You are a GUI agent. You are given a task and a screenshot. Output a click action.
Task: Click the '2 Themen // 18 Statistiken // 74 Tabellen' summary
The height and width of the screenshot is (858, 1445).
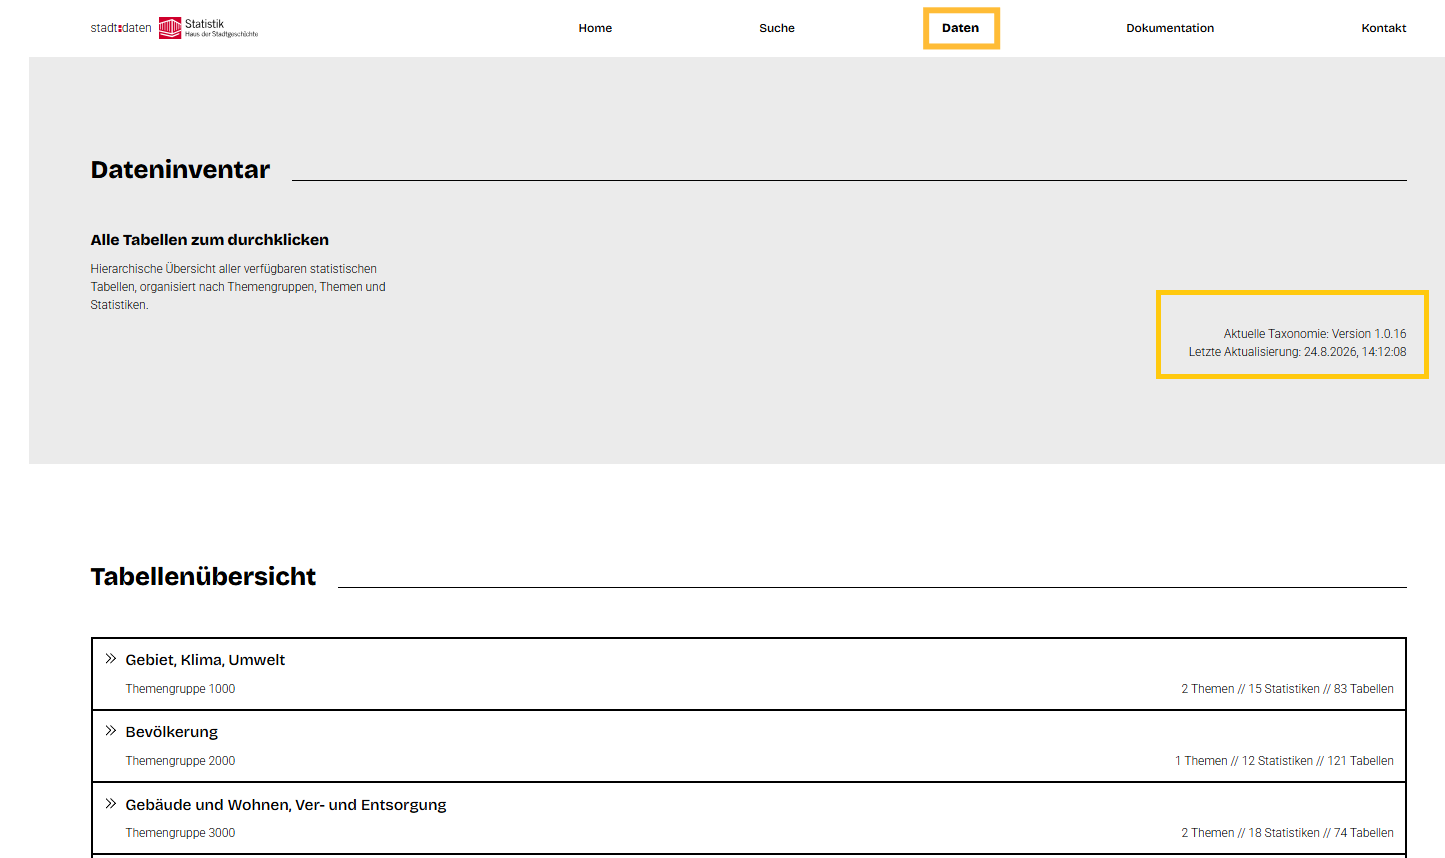pos(1287,833)
